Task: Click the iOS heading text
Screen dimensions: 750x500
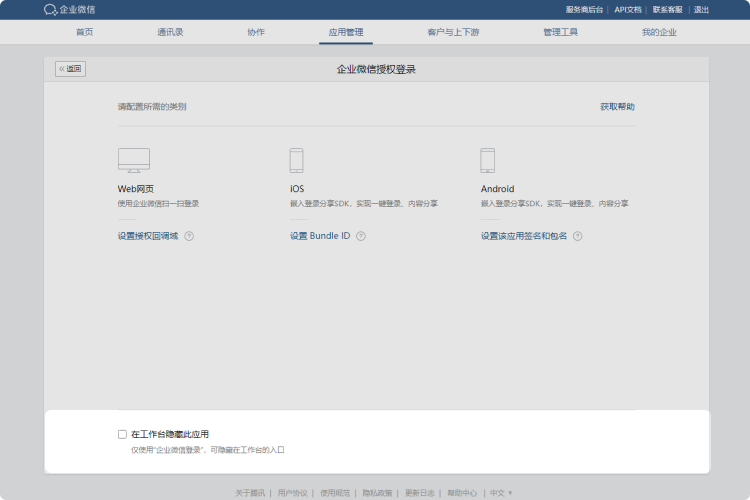Action: (297, 189)
